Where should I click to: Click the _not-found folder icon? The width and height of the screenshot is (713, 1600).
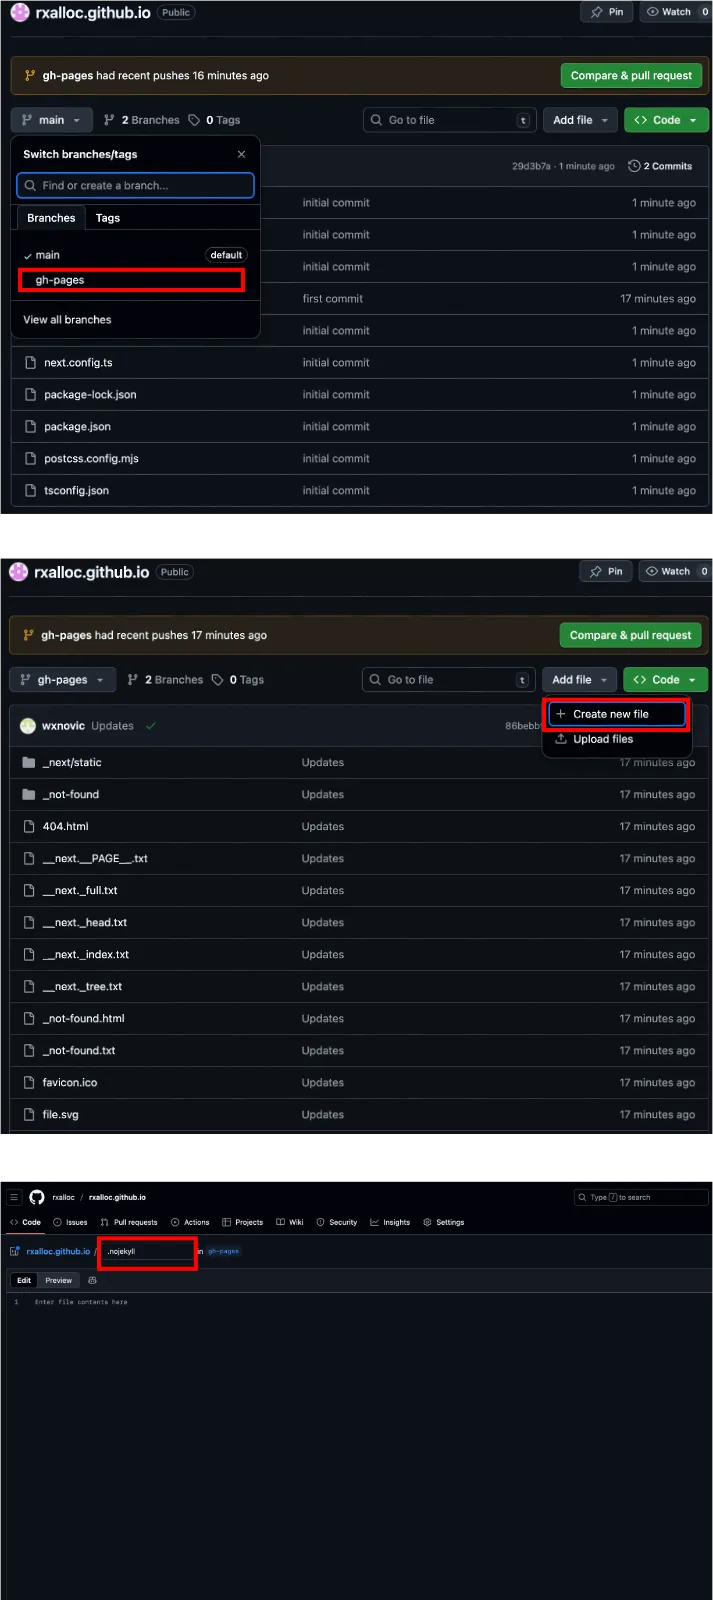29,795
